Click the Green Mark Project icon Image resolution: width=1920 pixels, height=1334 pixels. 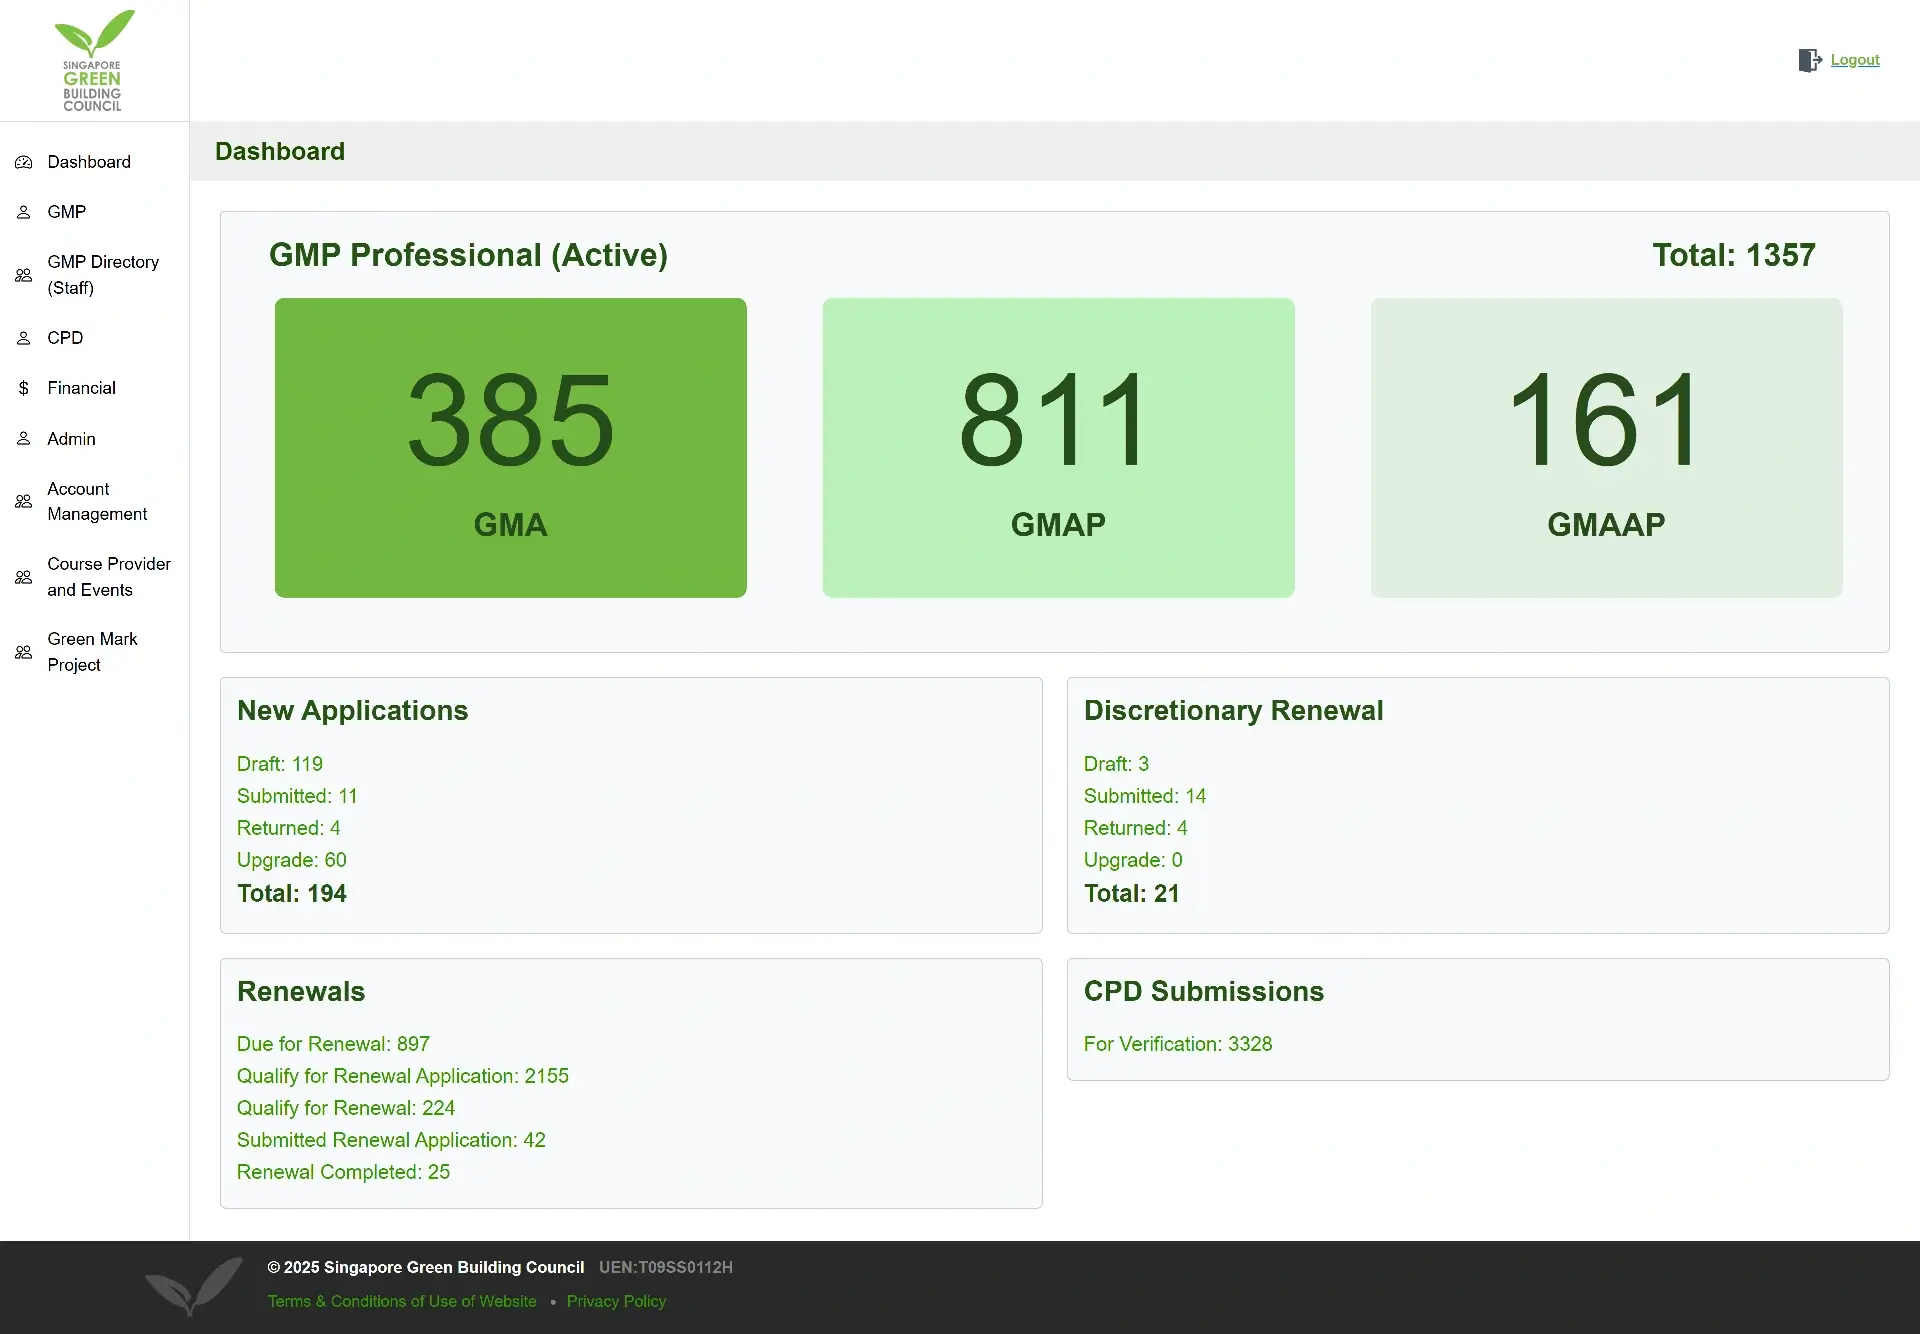[x=23, y=652]
